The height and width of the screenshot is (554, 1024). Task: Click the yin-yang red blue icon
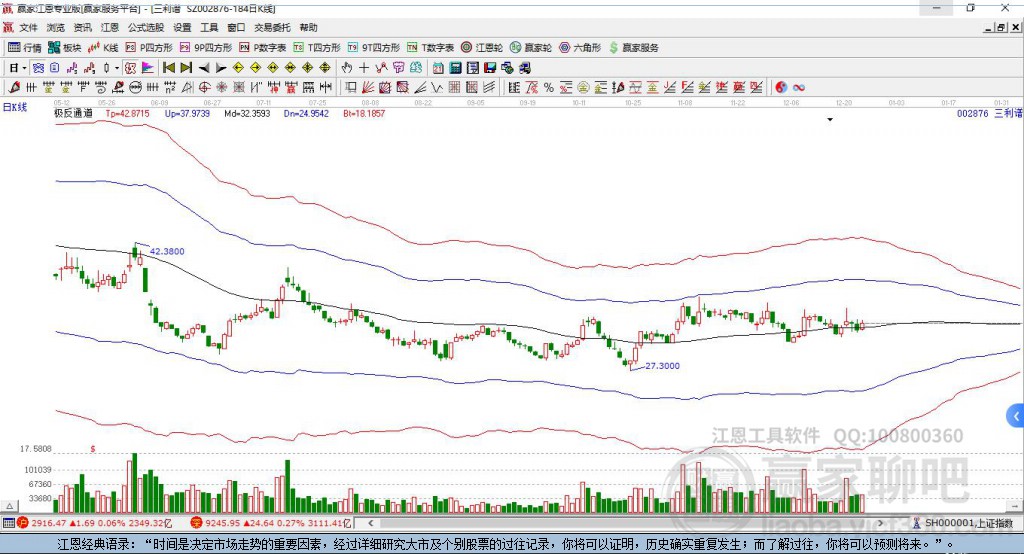[781, 88]
